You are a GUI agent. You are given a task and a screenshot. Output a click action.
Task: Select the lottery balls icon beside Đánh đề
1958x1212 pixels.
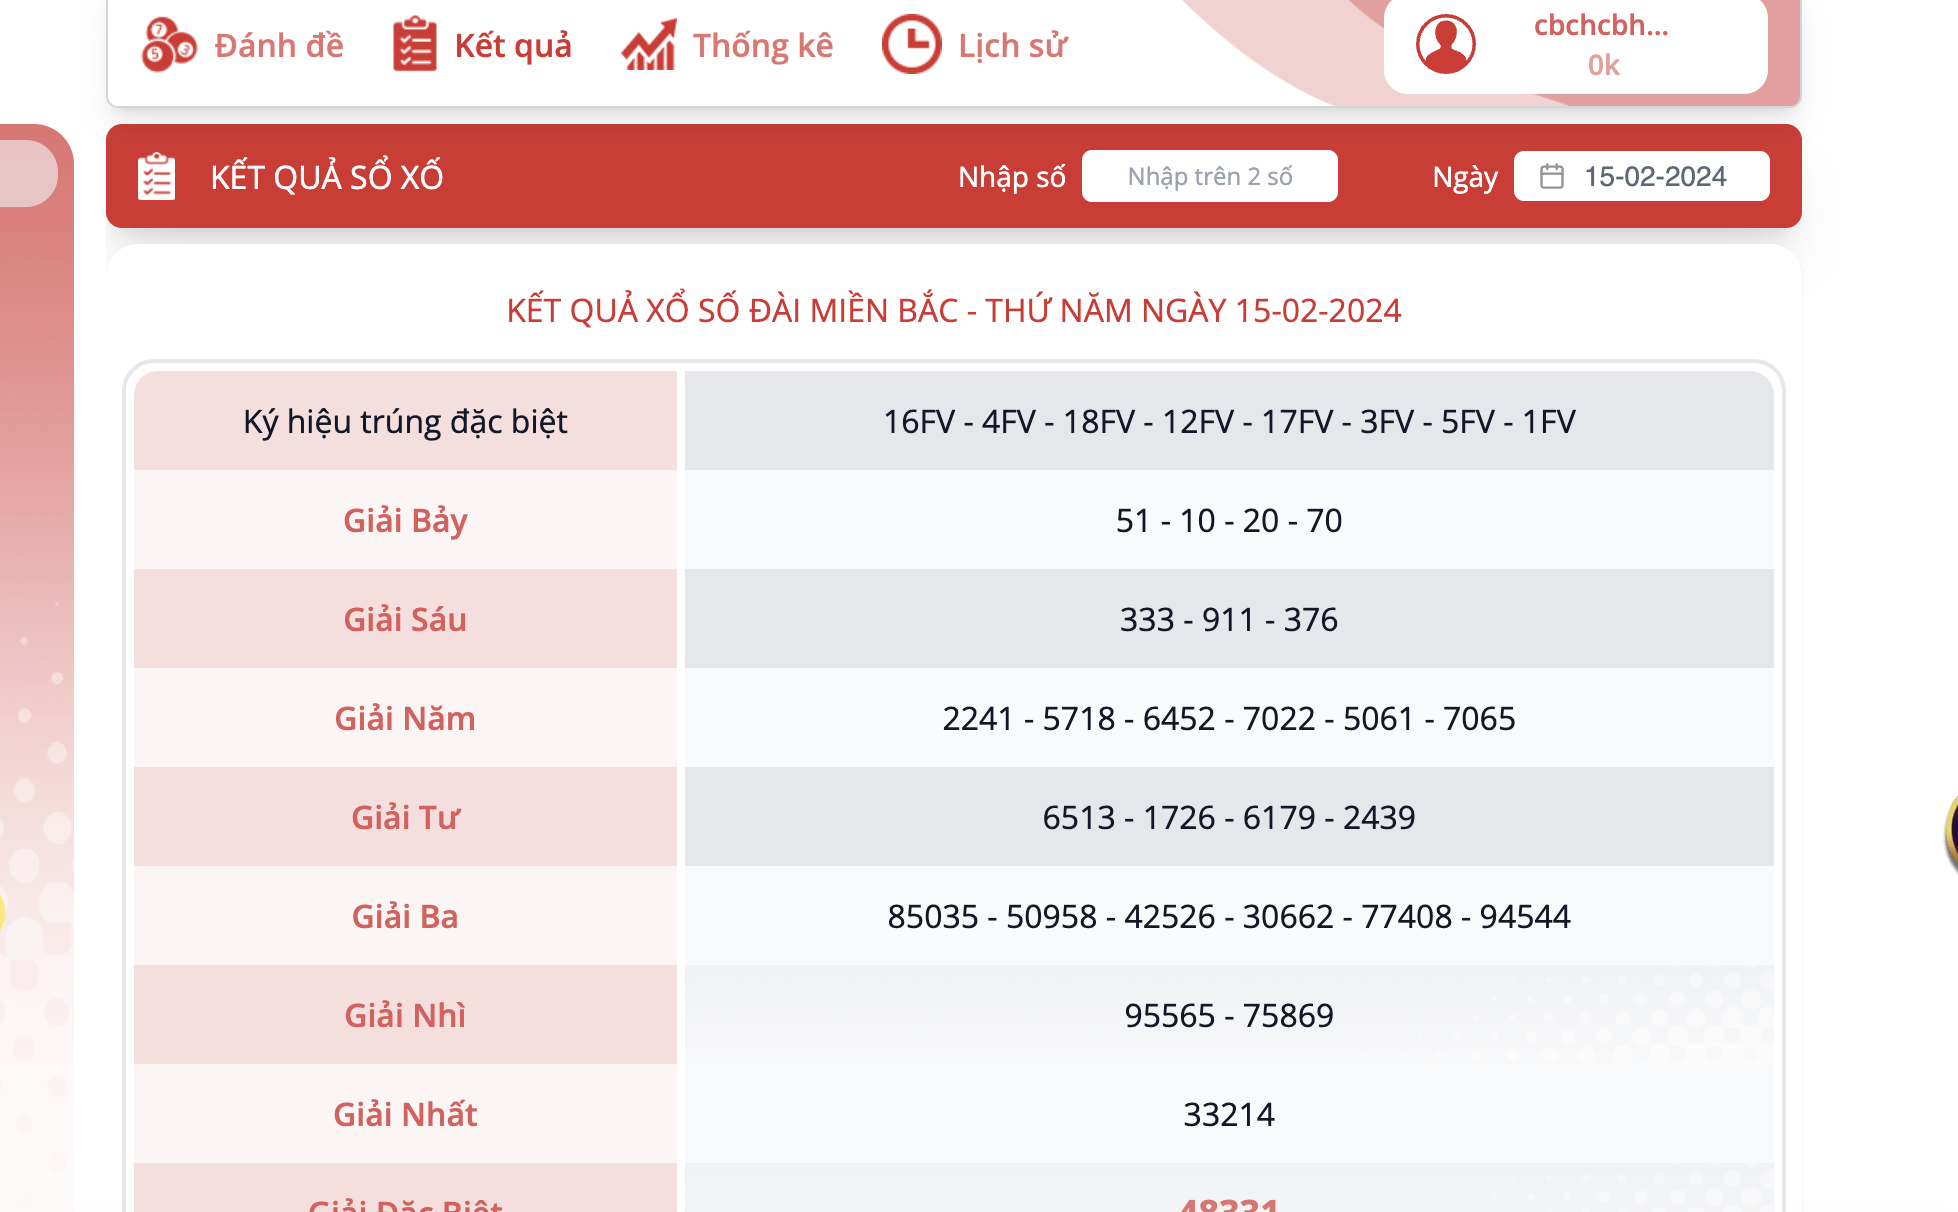tap(168, 44)
